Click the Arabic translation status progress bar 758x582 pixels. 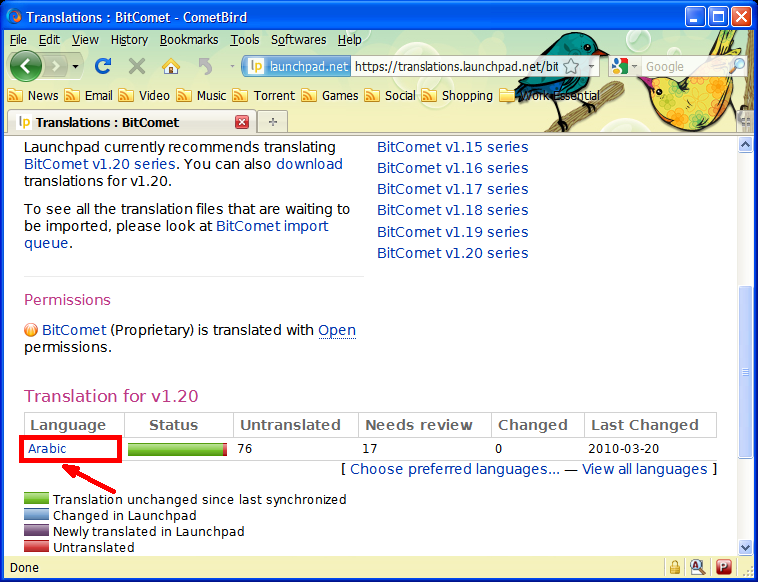[x=178, y=449]
